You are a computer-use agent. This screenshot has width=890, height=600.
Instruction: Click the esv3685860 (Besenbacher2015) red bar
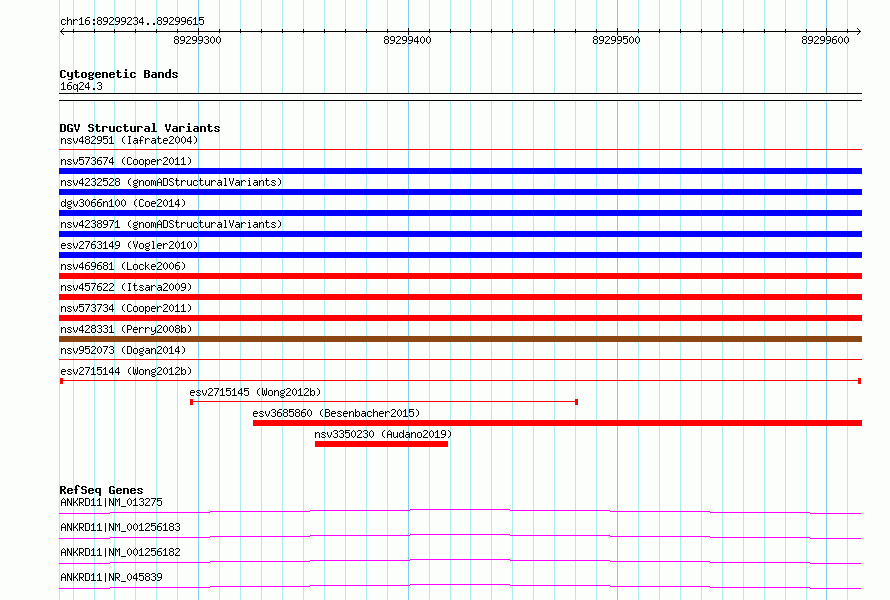pyautogui.click(x=557, y=423)
